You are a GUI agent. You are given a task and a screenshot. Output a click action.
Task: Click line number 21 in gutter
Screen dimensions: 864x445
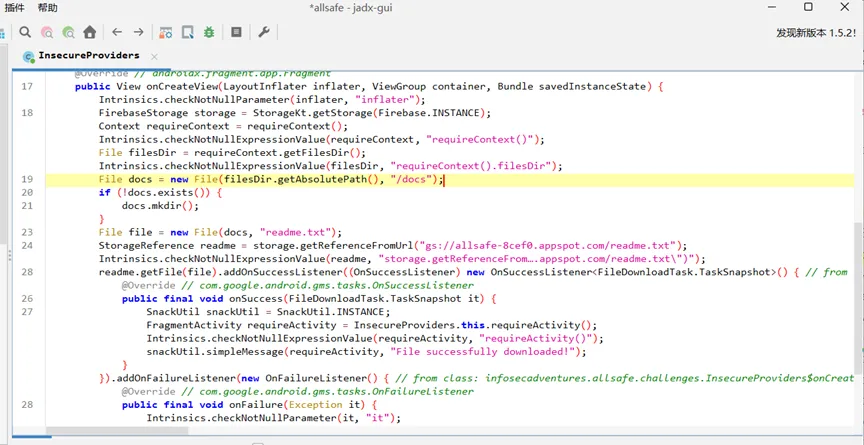(x=27, y=205)
